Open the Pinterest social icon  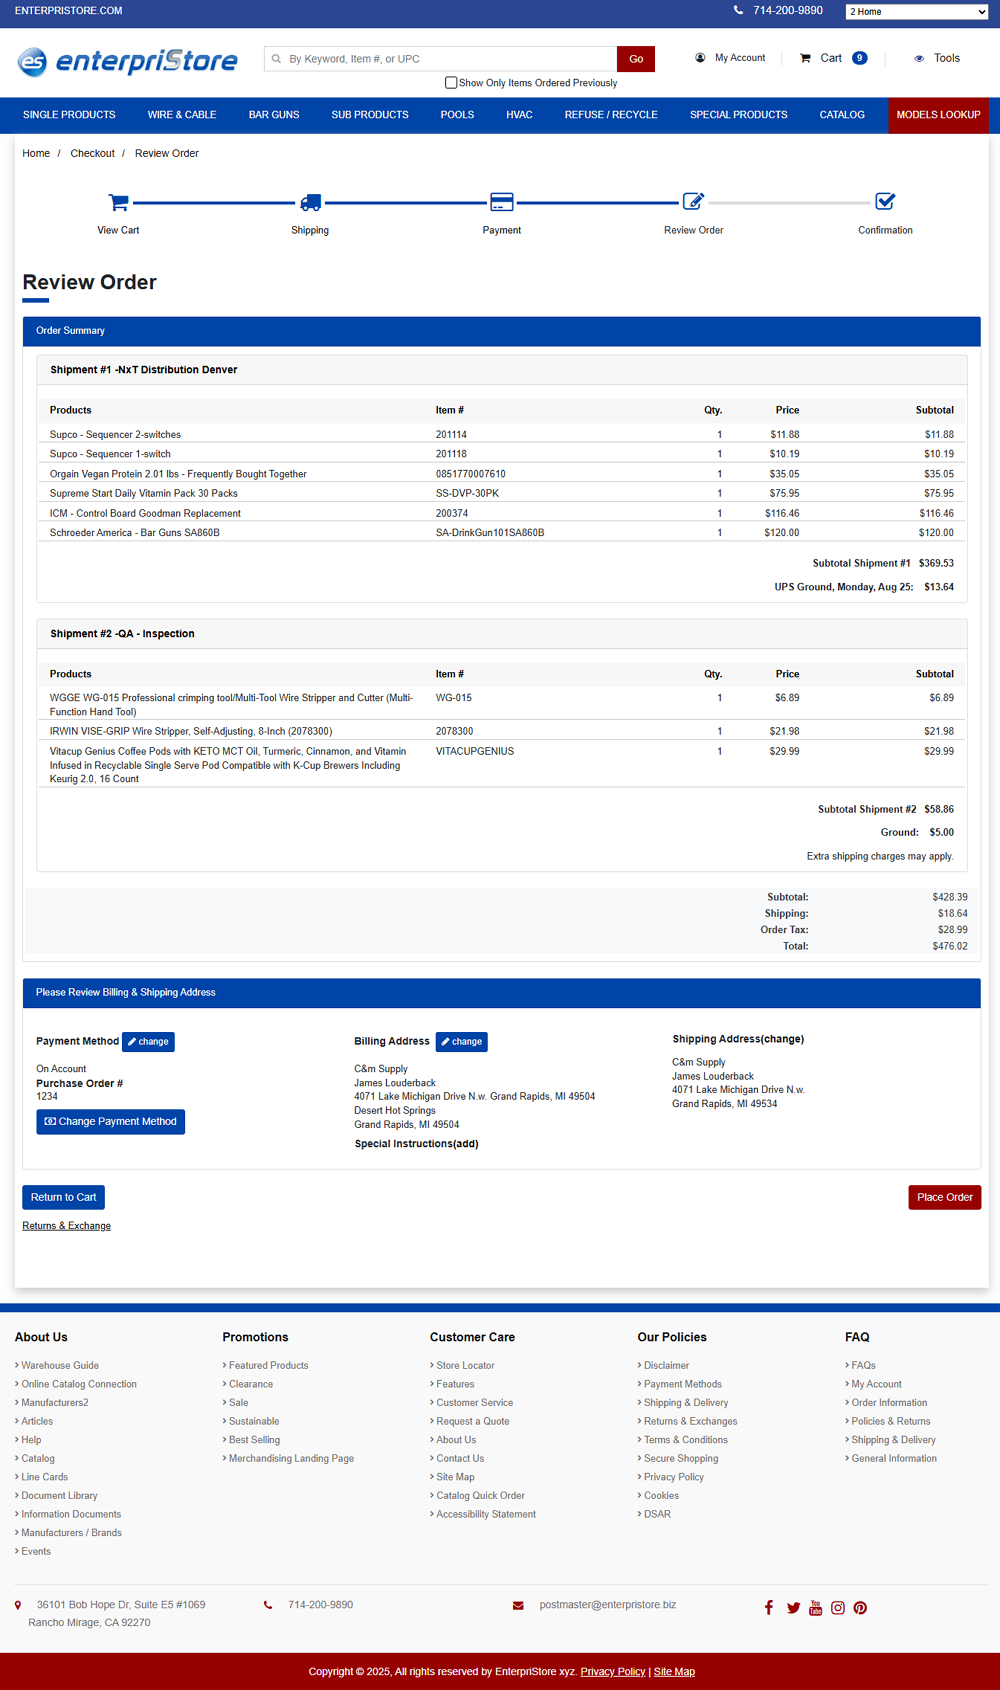(x=860, y=1608)
